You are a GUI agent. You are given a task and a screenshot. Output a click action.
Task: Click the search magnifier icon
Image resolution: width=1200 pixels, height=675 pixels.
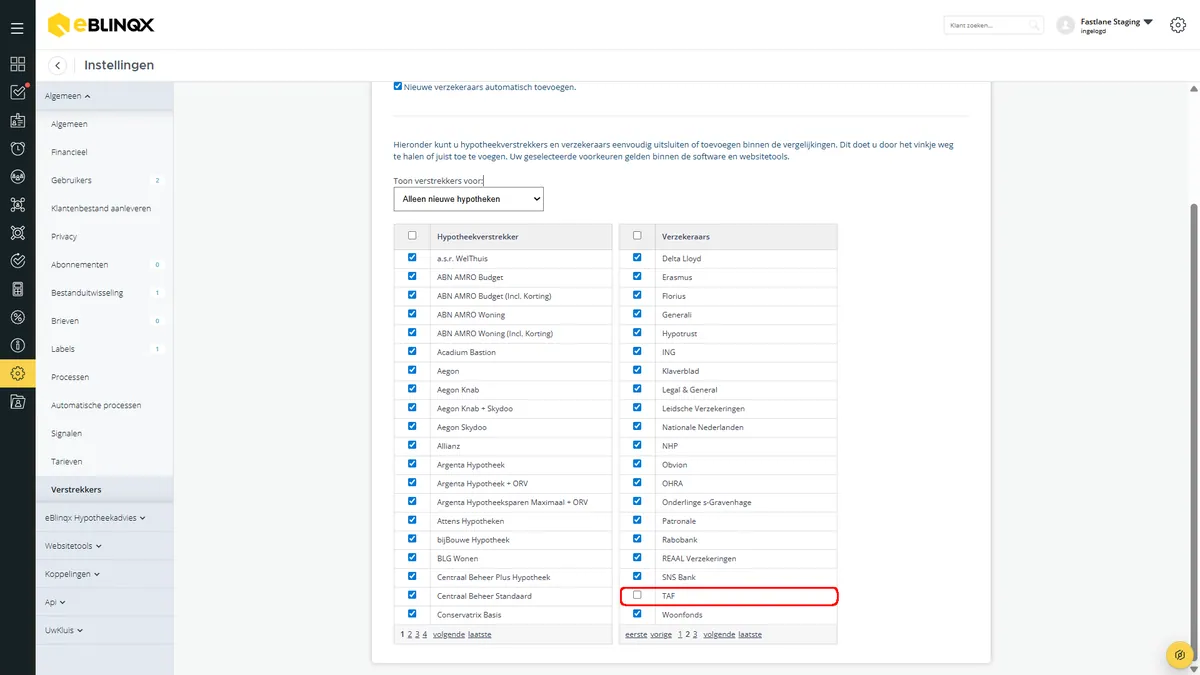(x=1034, y=25)
